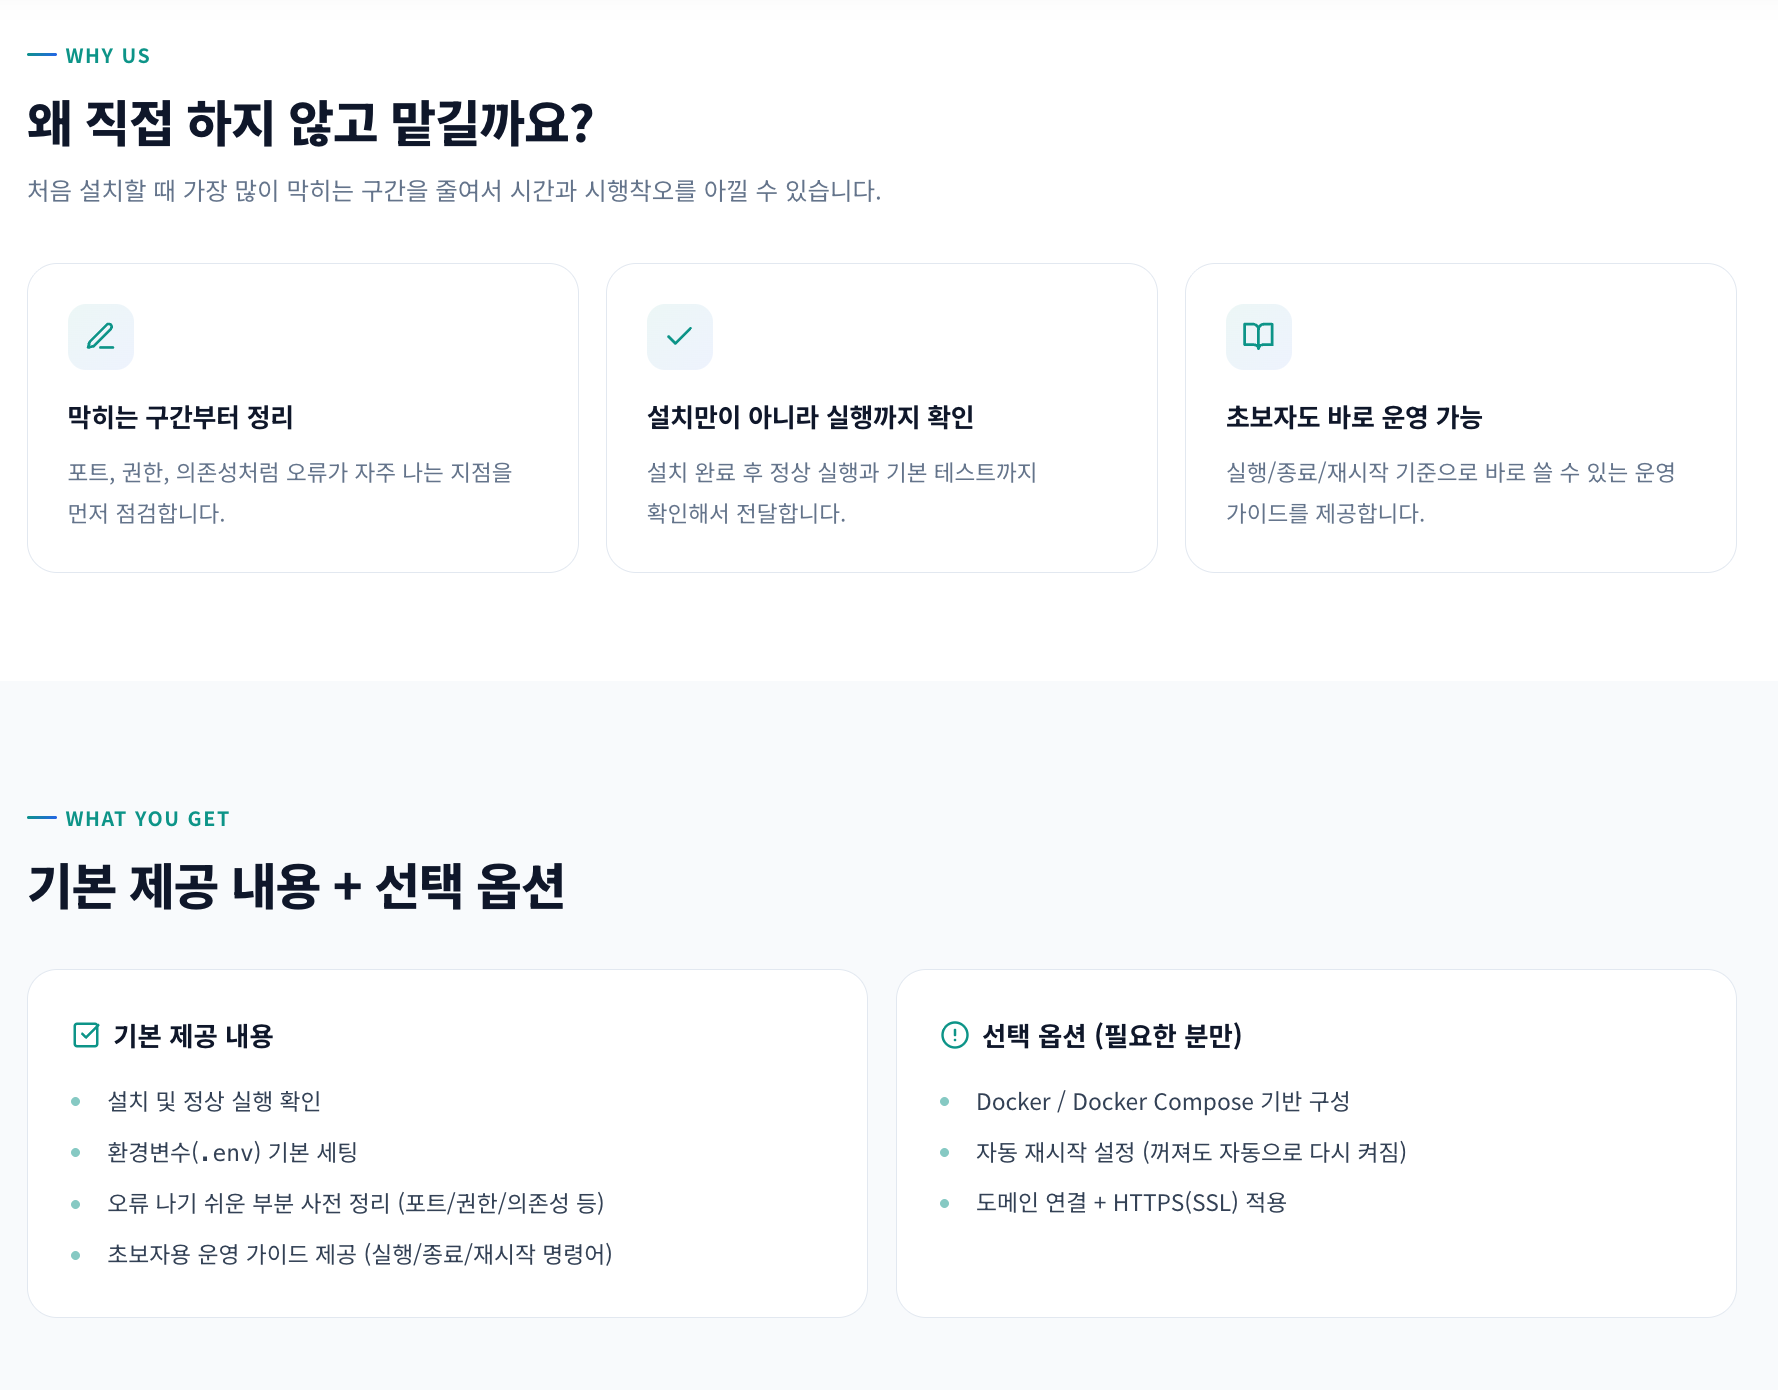Click the subtitle starting with 처음 설치할 때
This screenshot has width=1778, height=1390.
pos(454,191)
